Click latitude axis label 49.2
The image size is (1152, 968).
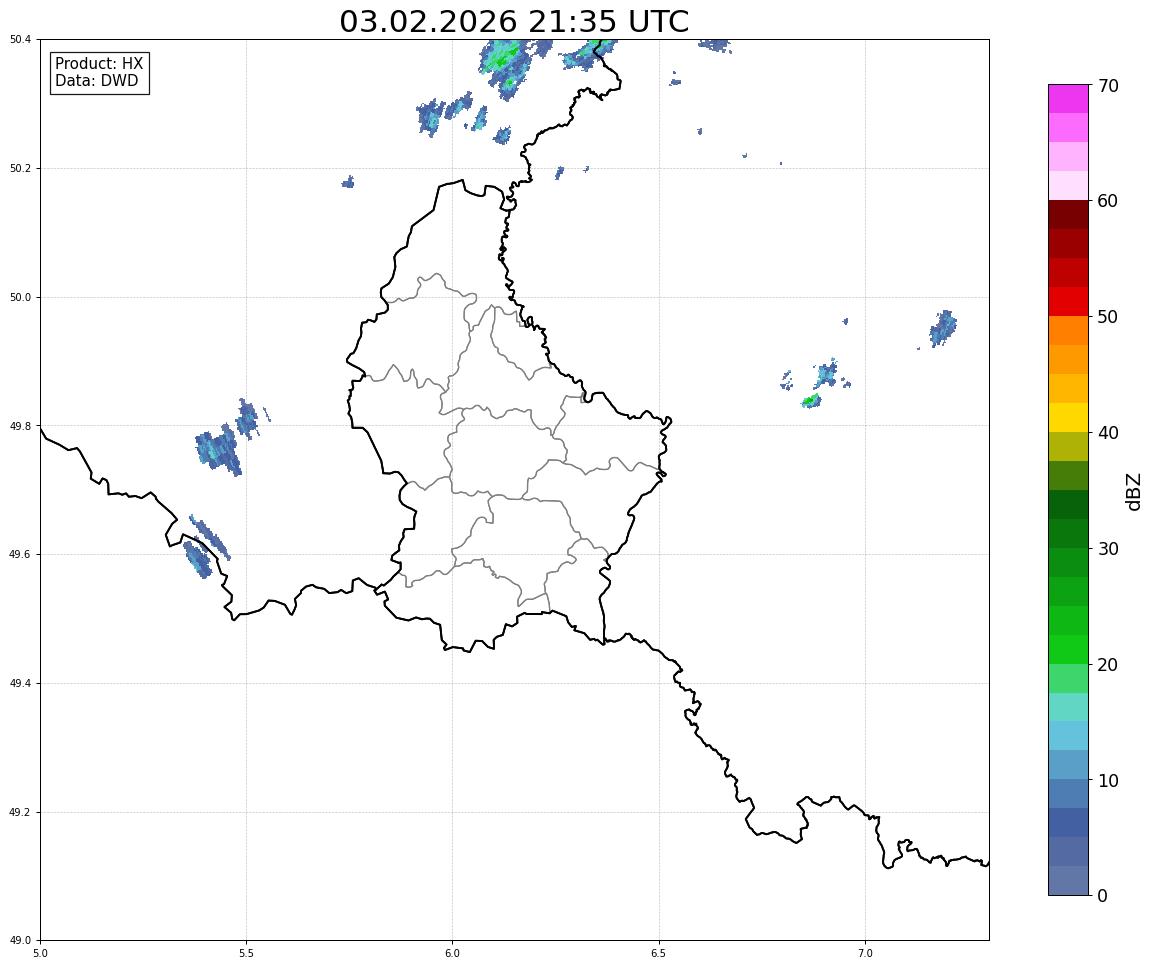pos(21,812)
